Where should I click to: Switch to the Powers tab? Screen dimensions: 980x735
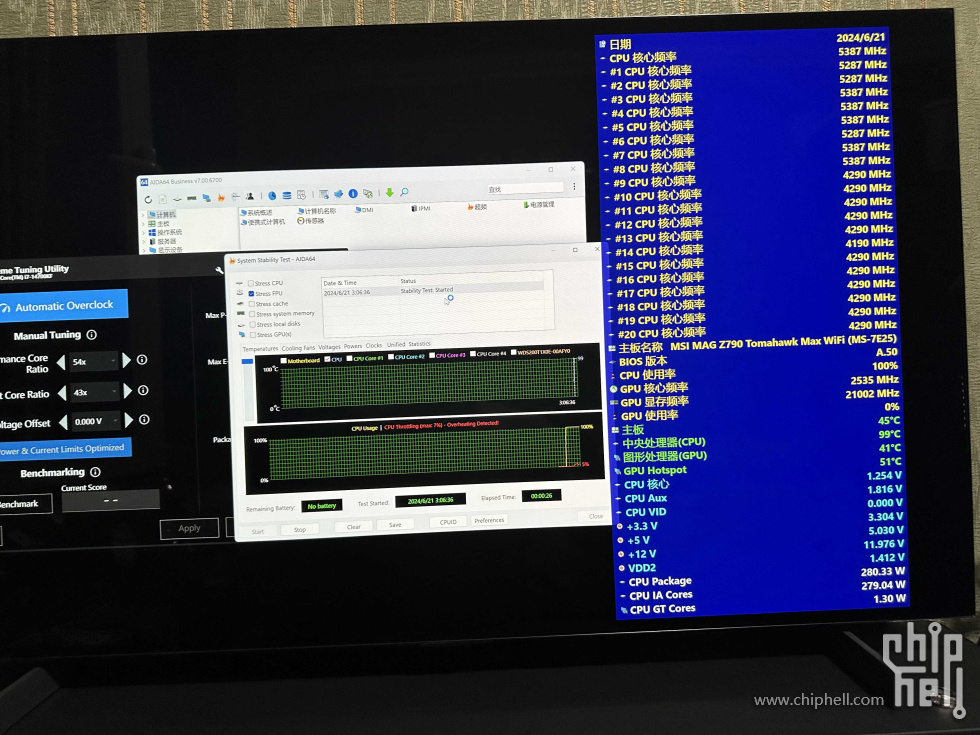(352, 346)
